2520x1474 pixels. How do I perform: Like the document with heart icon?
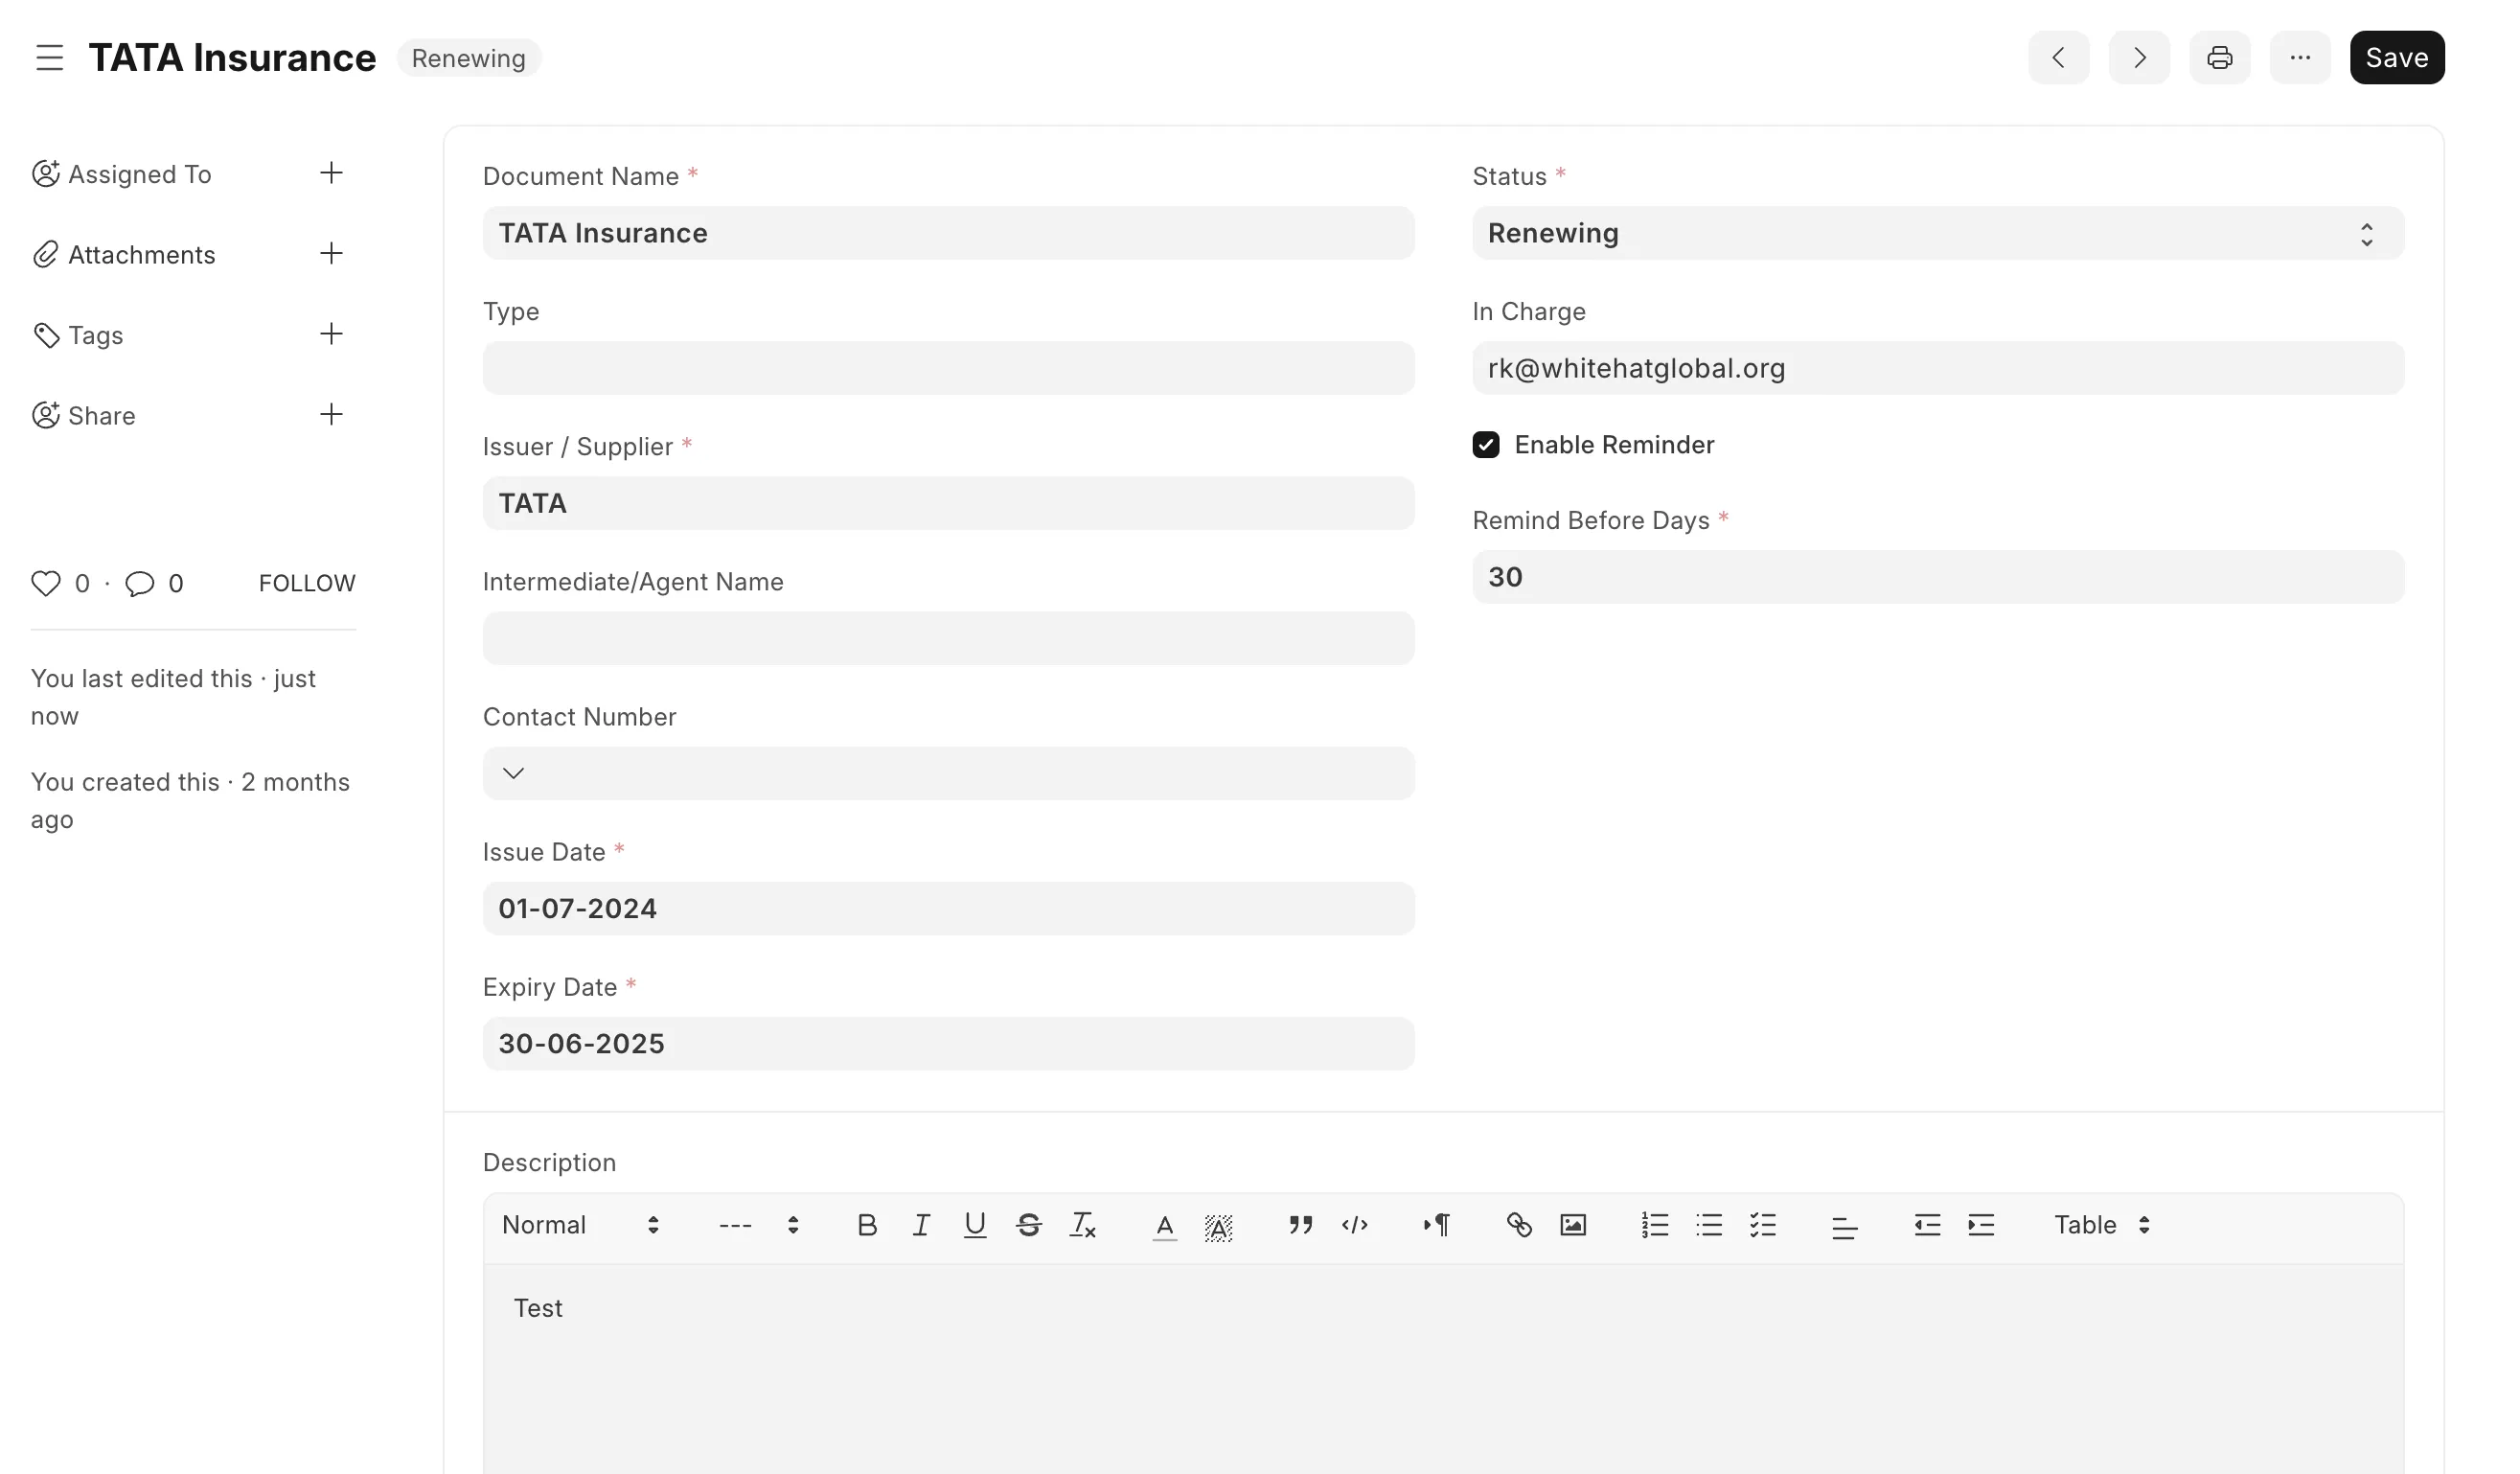(46, 583)
